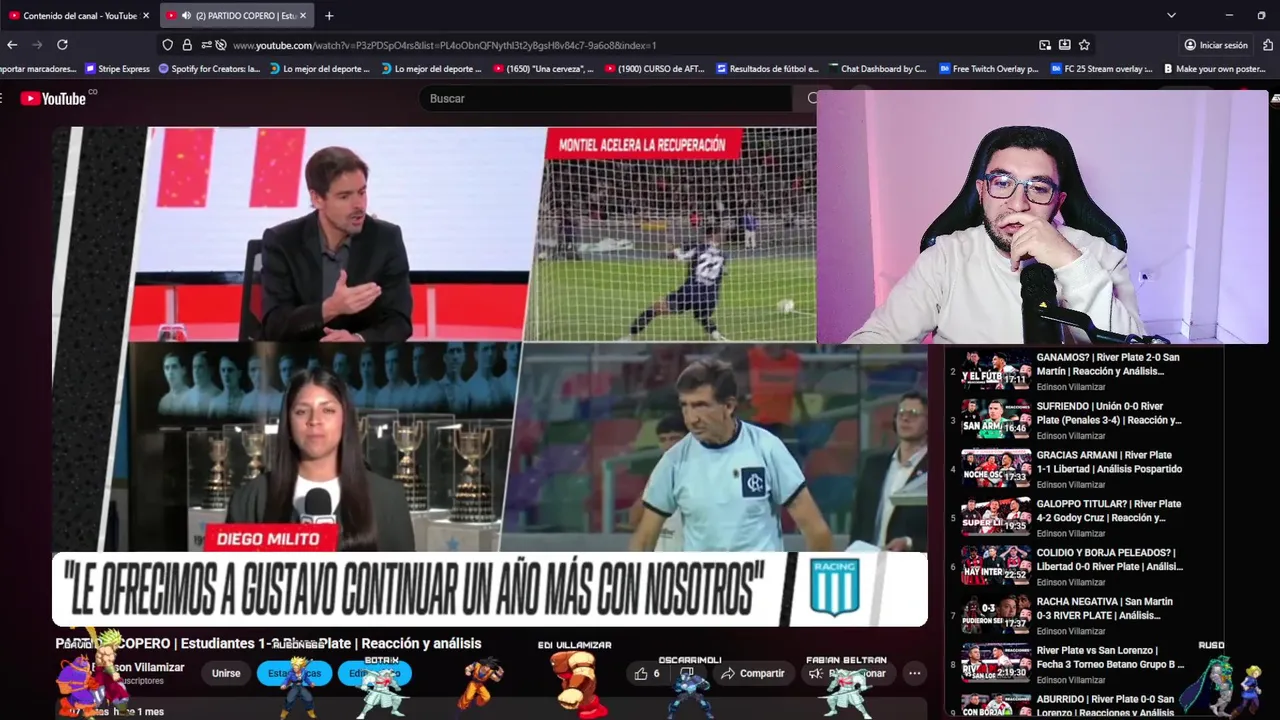1280x720 pixels.
Task: Bookmark this page with the star icon
Action: coord(1084,45)
